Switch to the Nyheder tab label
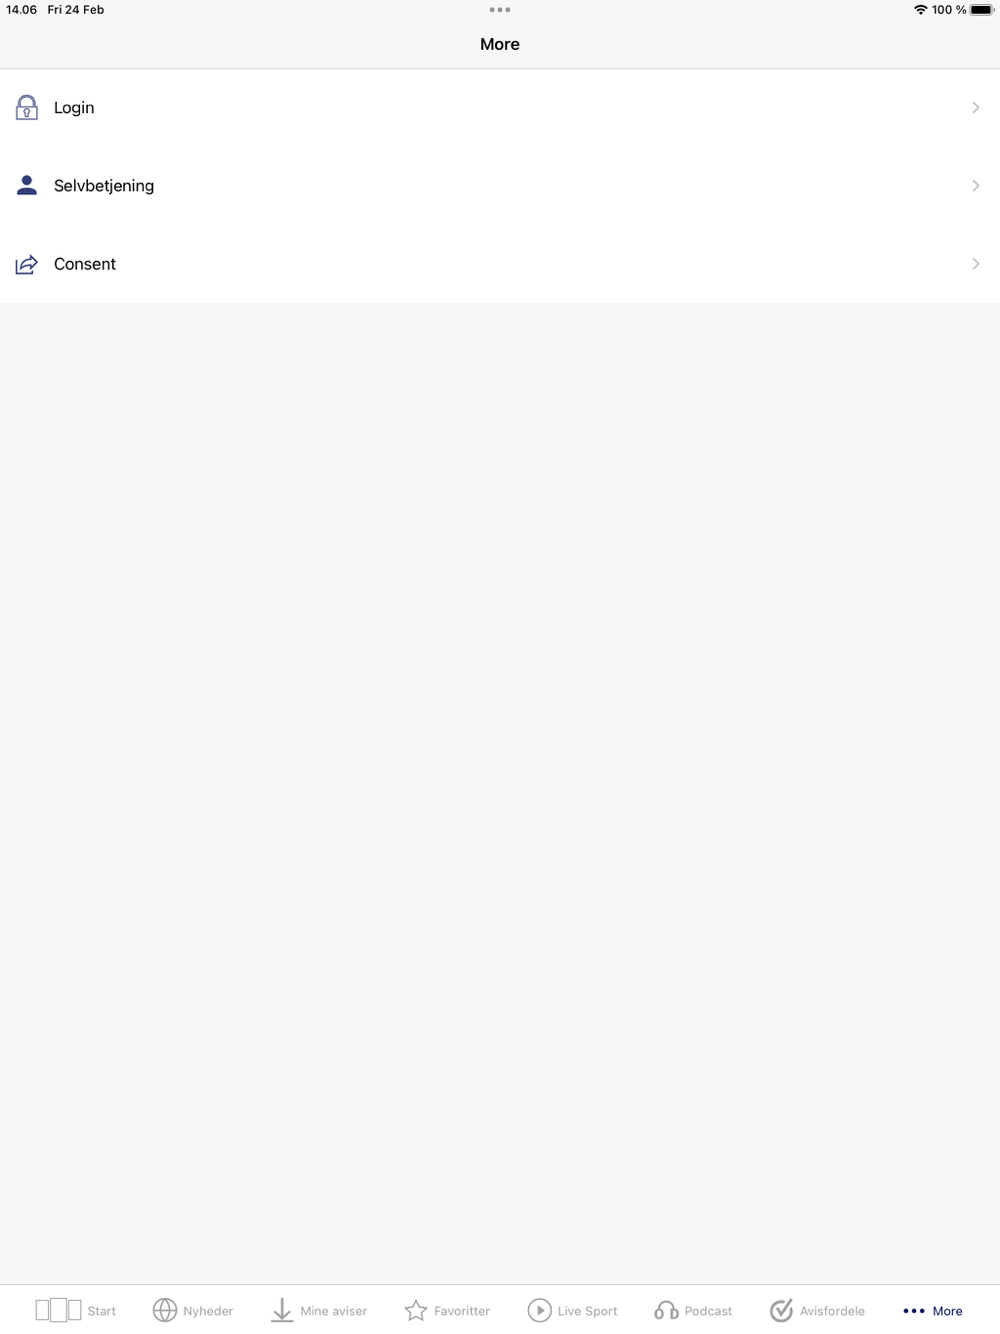 [208, 1311]
